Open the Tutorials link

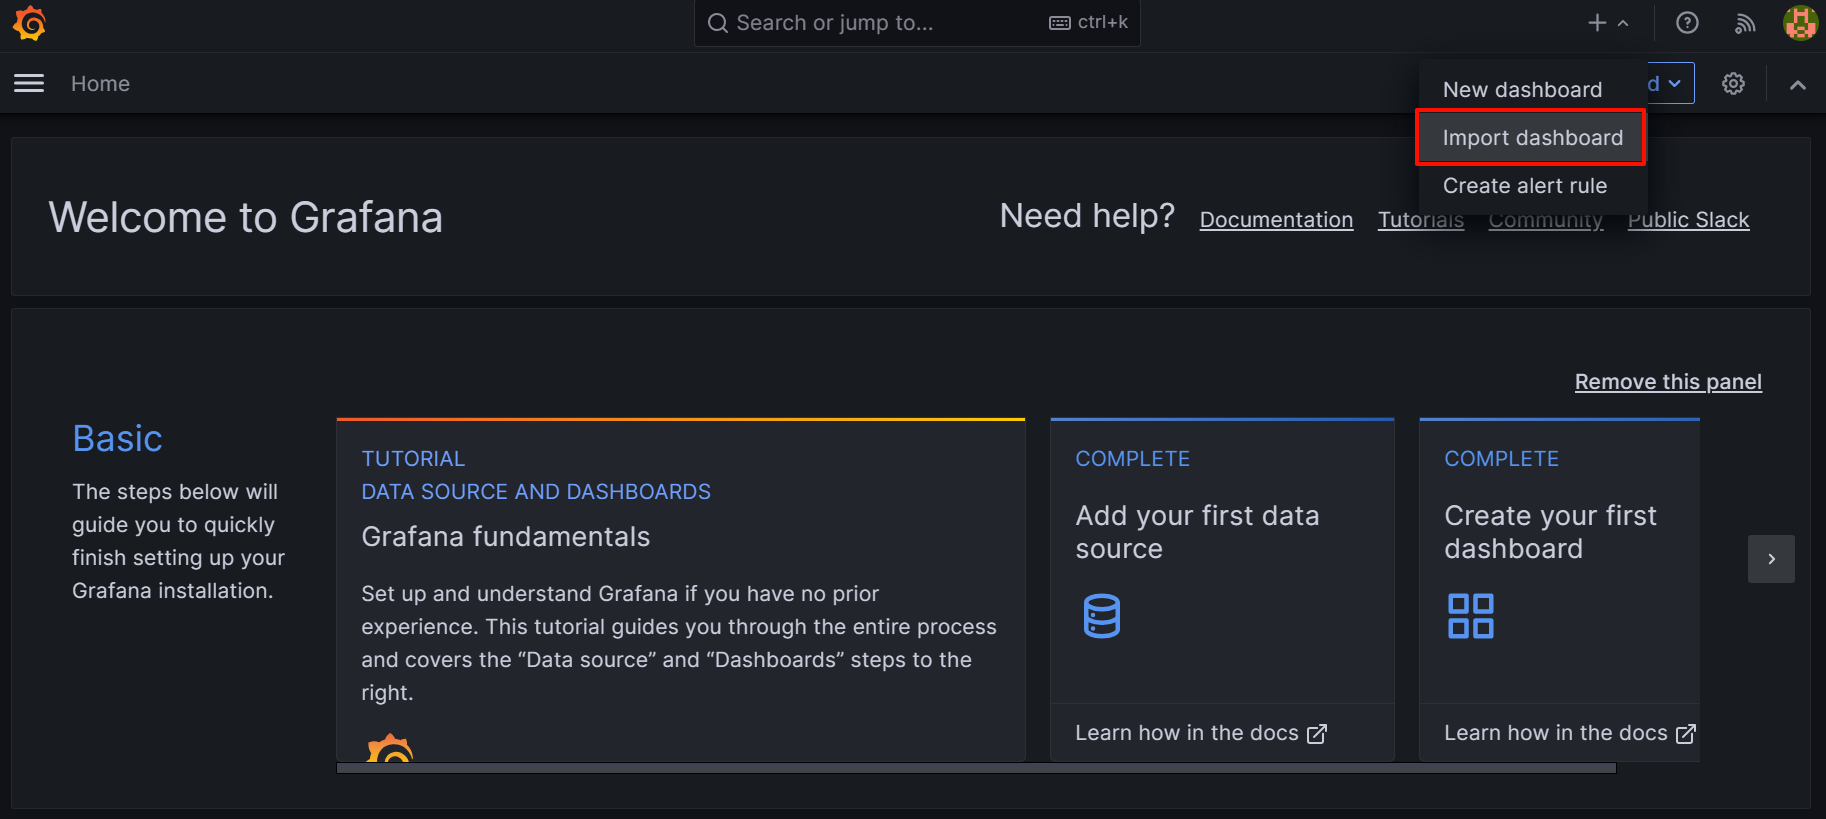1420,220
